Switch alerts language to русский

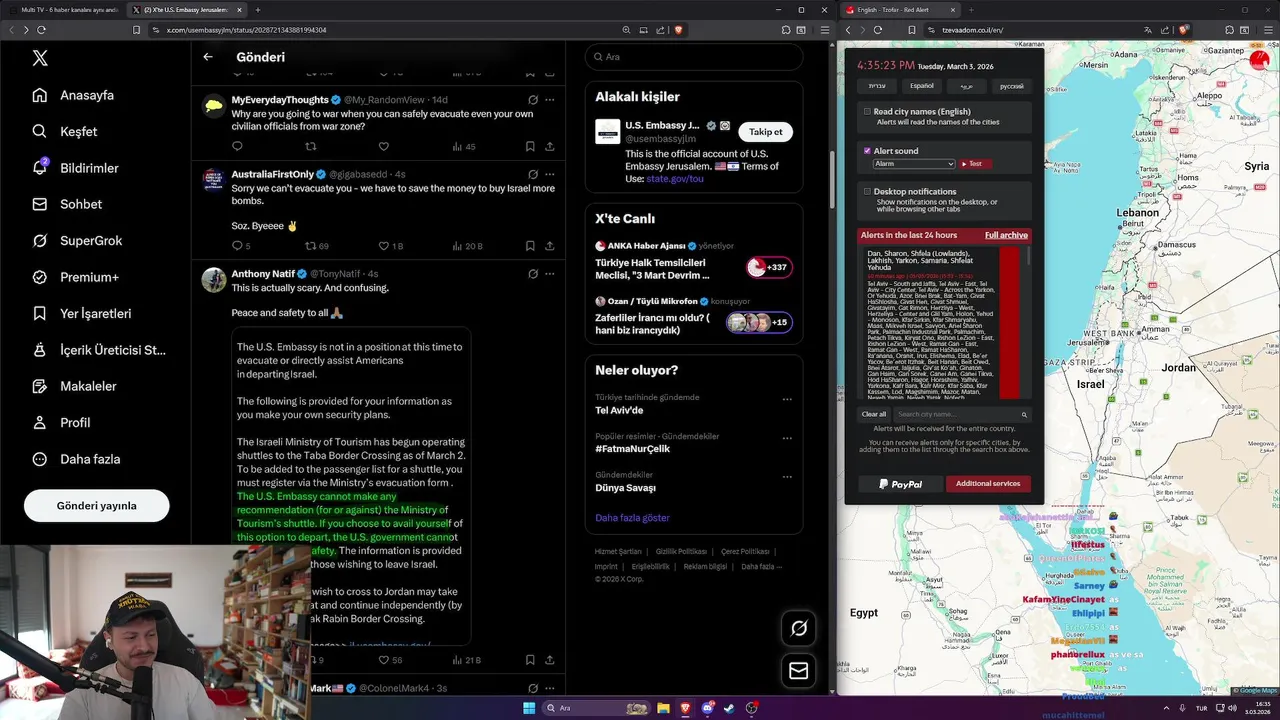tap(1011, 86)
